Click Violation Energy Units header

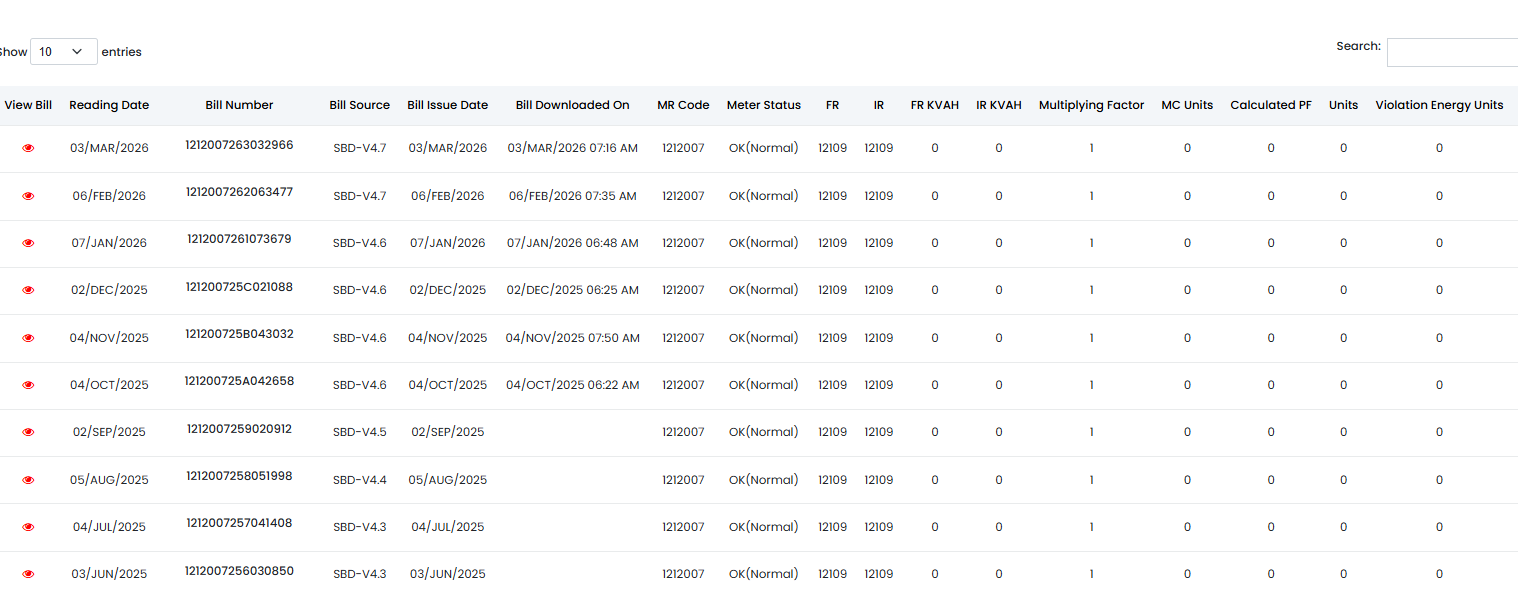pyautogui.click(x=1439, y=105)
